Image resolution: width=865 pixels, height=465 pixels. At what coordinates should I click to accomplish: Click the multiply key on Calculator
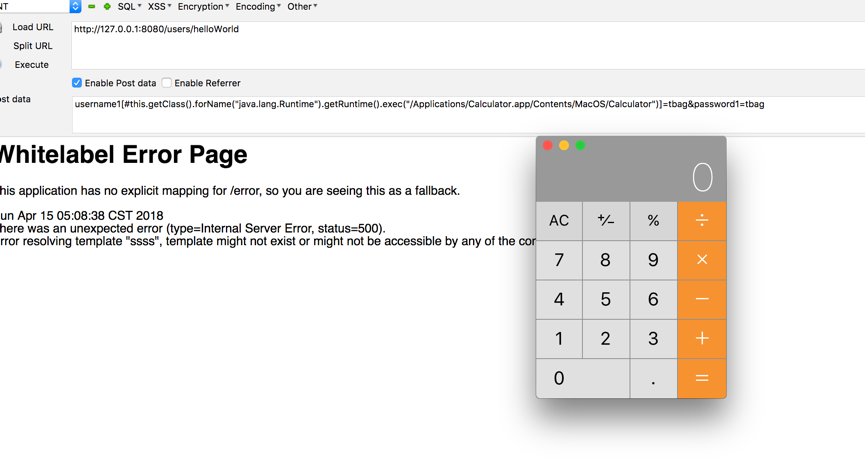pyautogui.click(x=702, y=260)
